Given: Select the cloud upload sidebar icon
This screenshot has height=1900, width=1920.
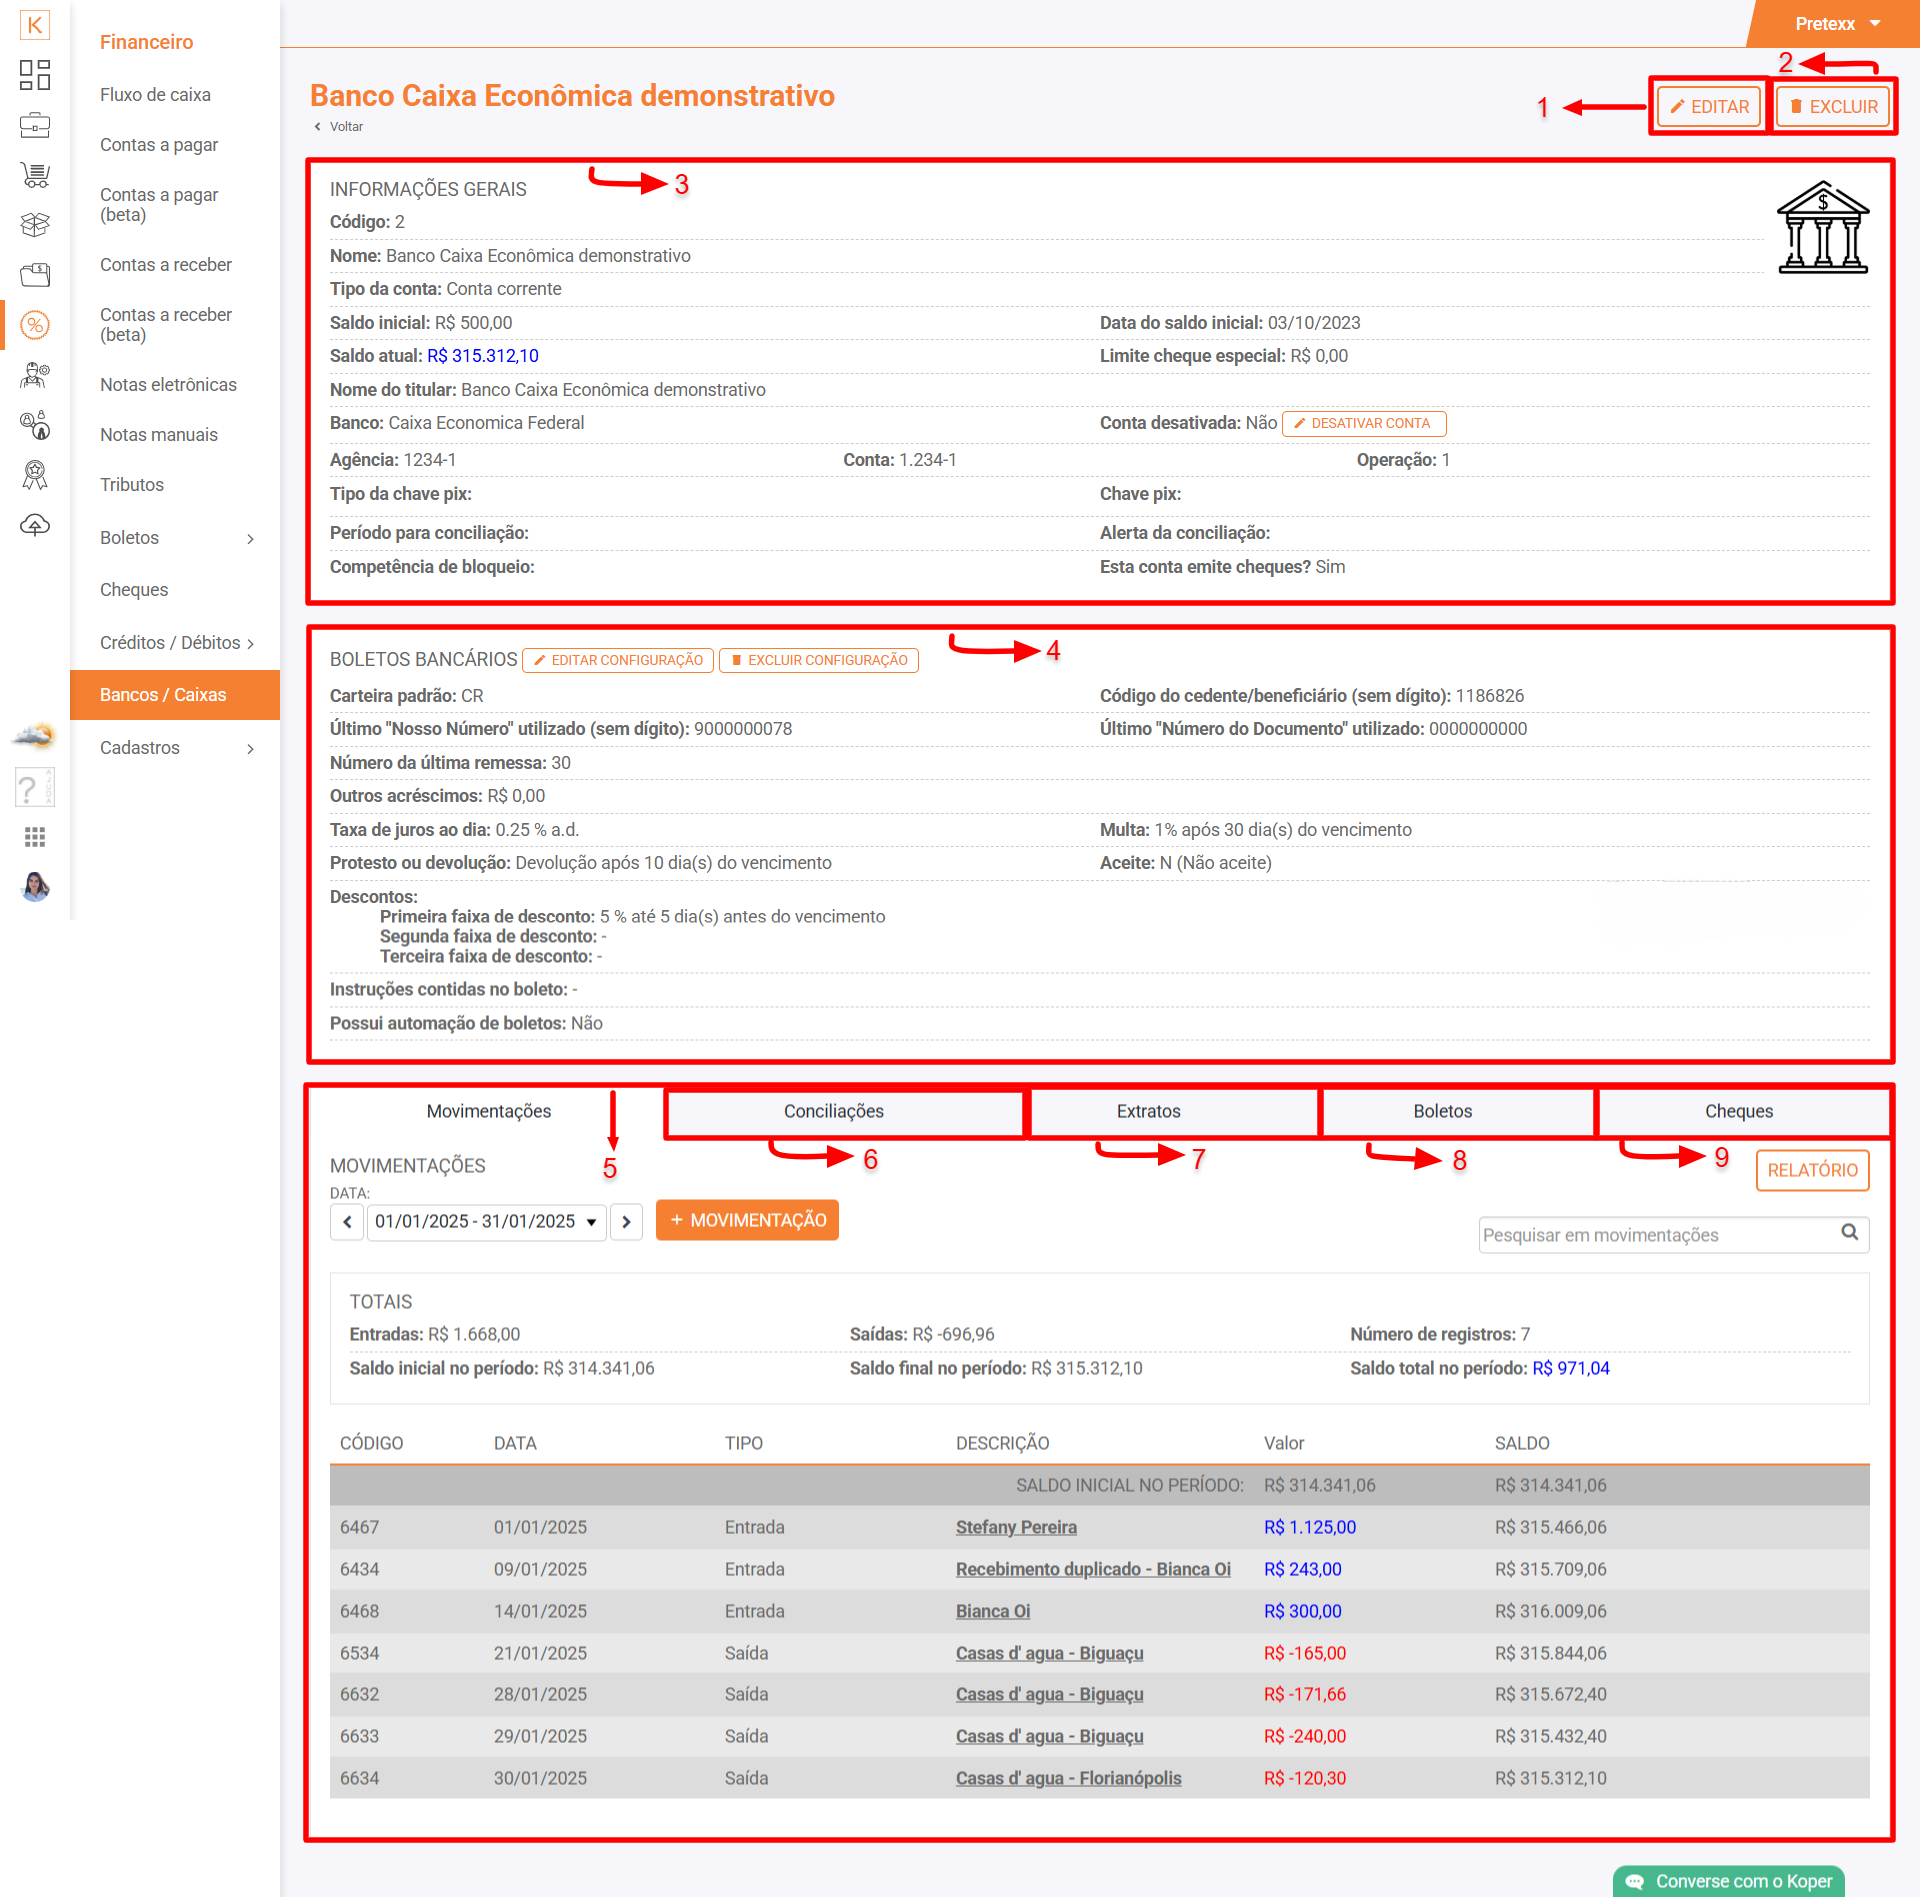Looking at the screenshot, I should [x=35, y=525].
